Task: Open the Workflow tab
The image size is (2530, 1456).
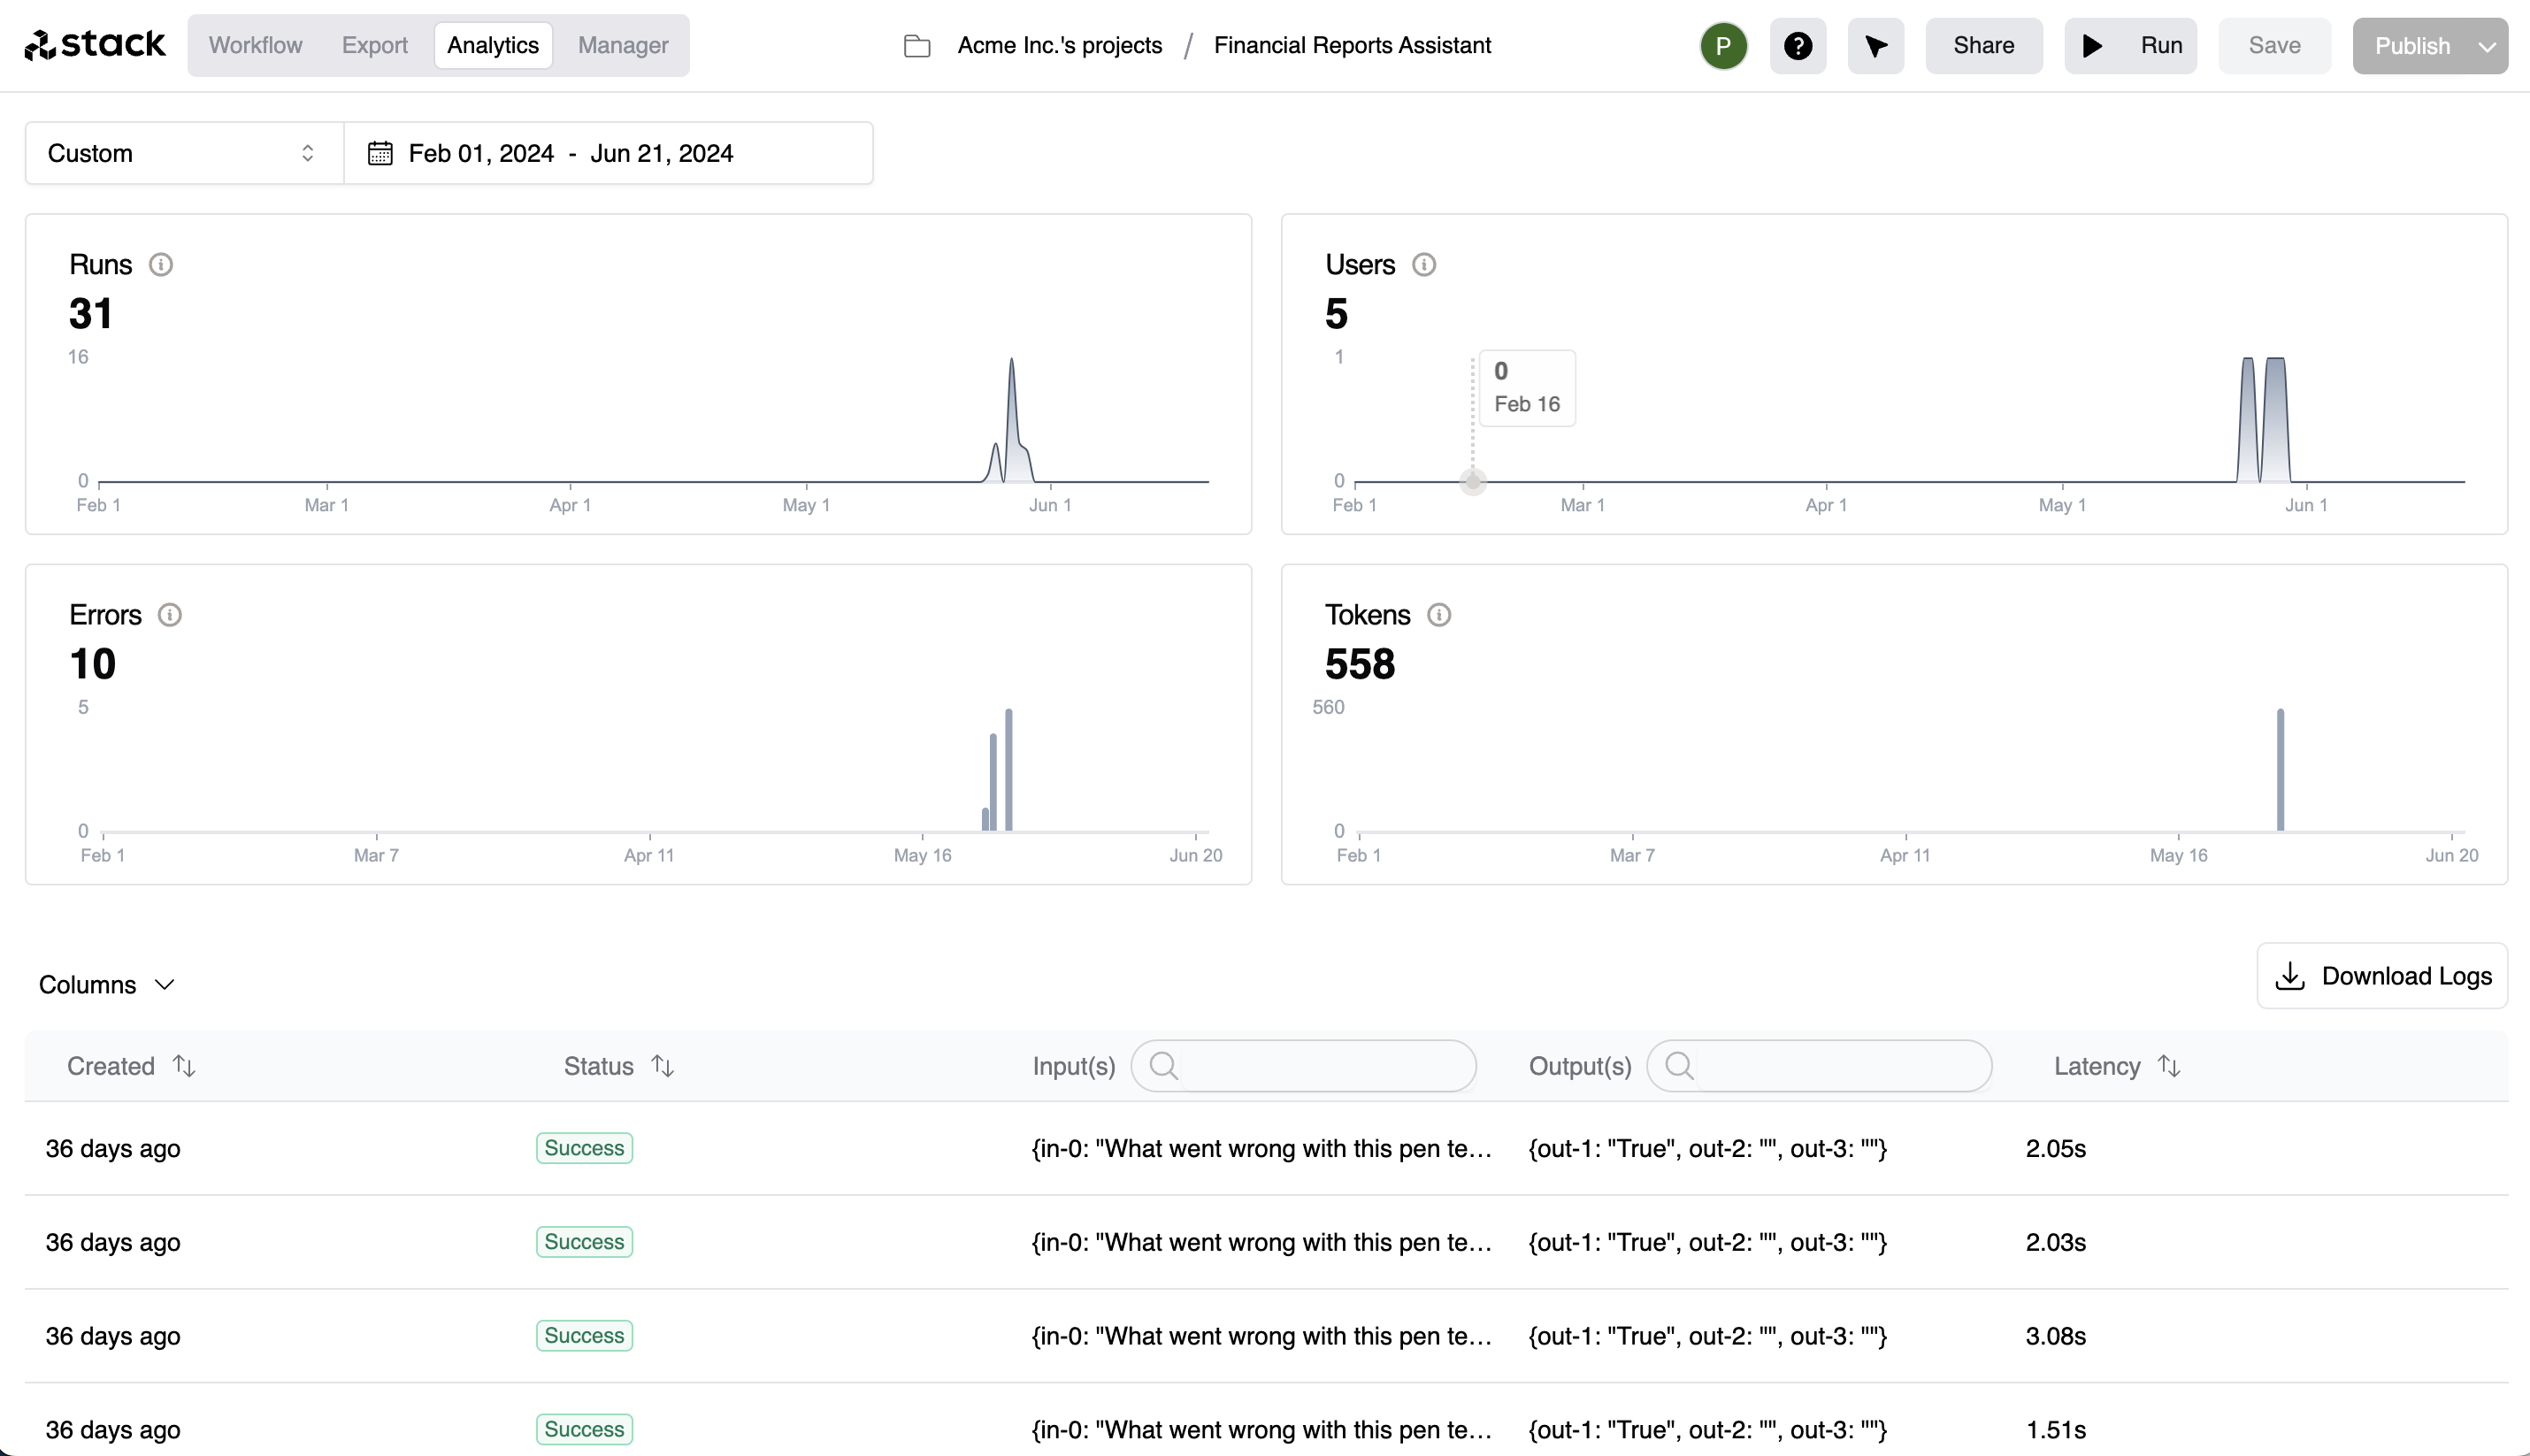Action: [255, 45]
